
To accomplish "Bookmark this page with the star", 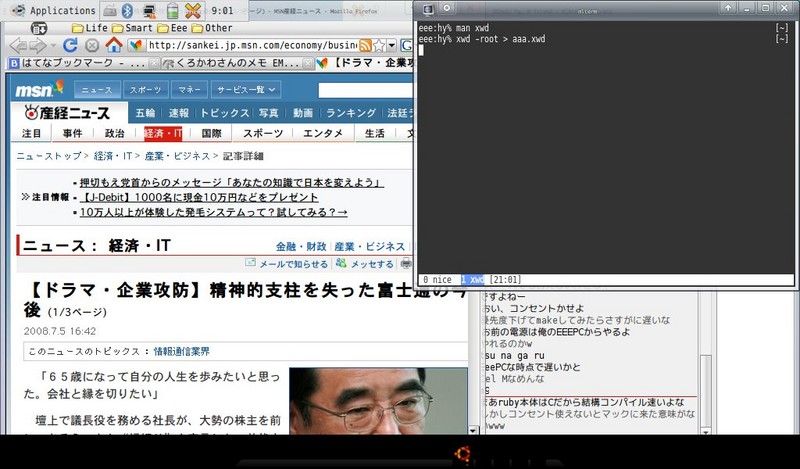I will click(379, 46).
